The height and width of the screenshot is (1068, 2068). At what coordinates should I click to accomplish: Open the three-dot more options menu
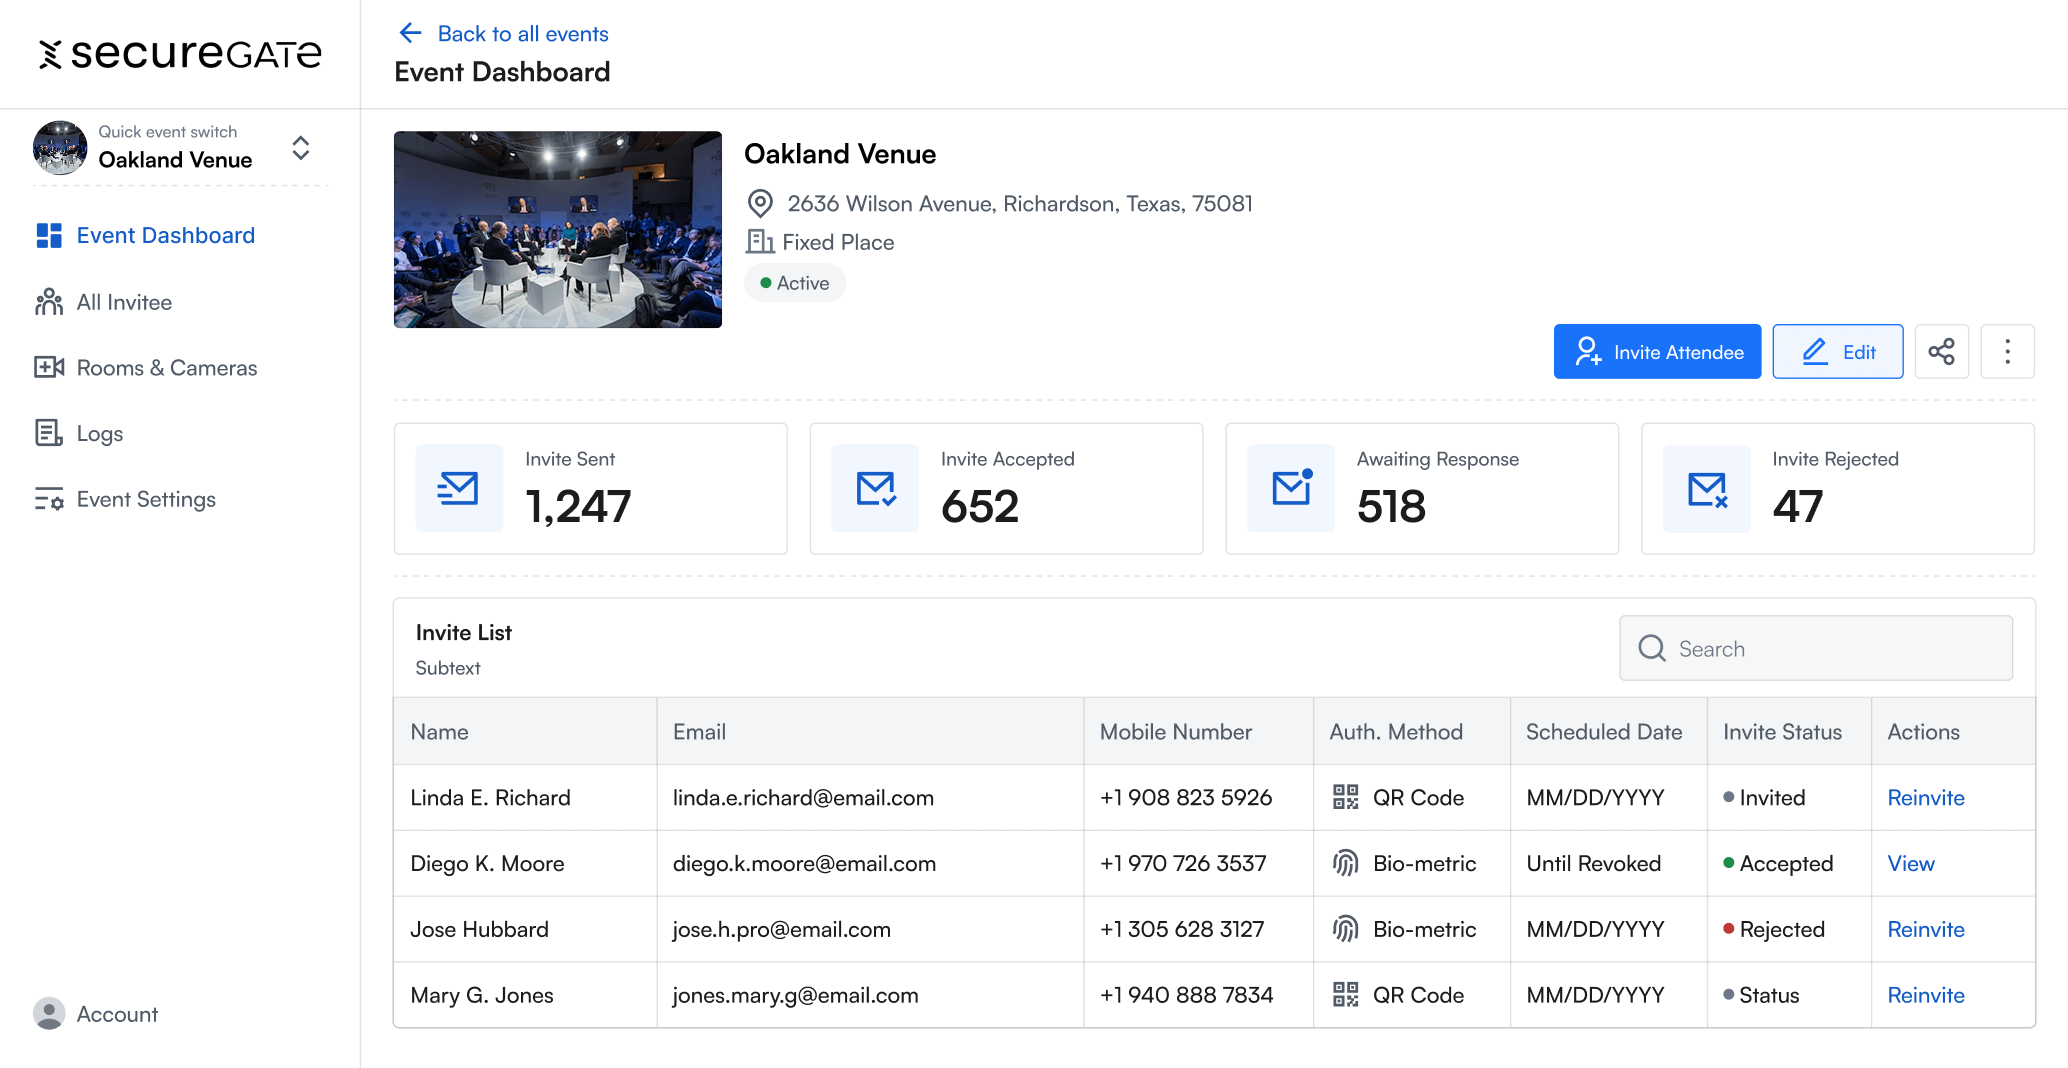[2007, 352]
